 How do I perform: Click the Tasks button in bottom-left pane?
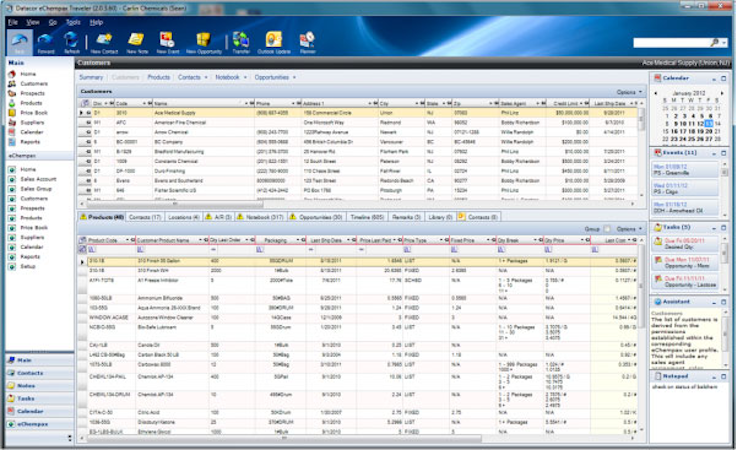point(36,398)
